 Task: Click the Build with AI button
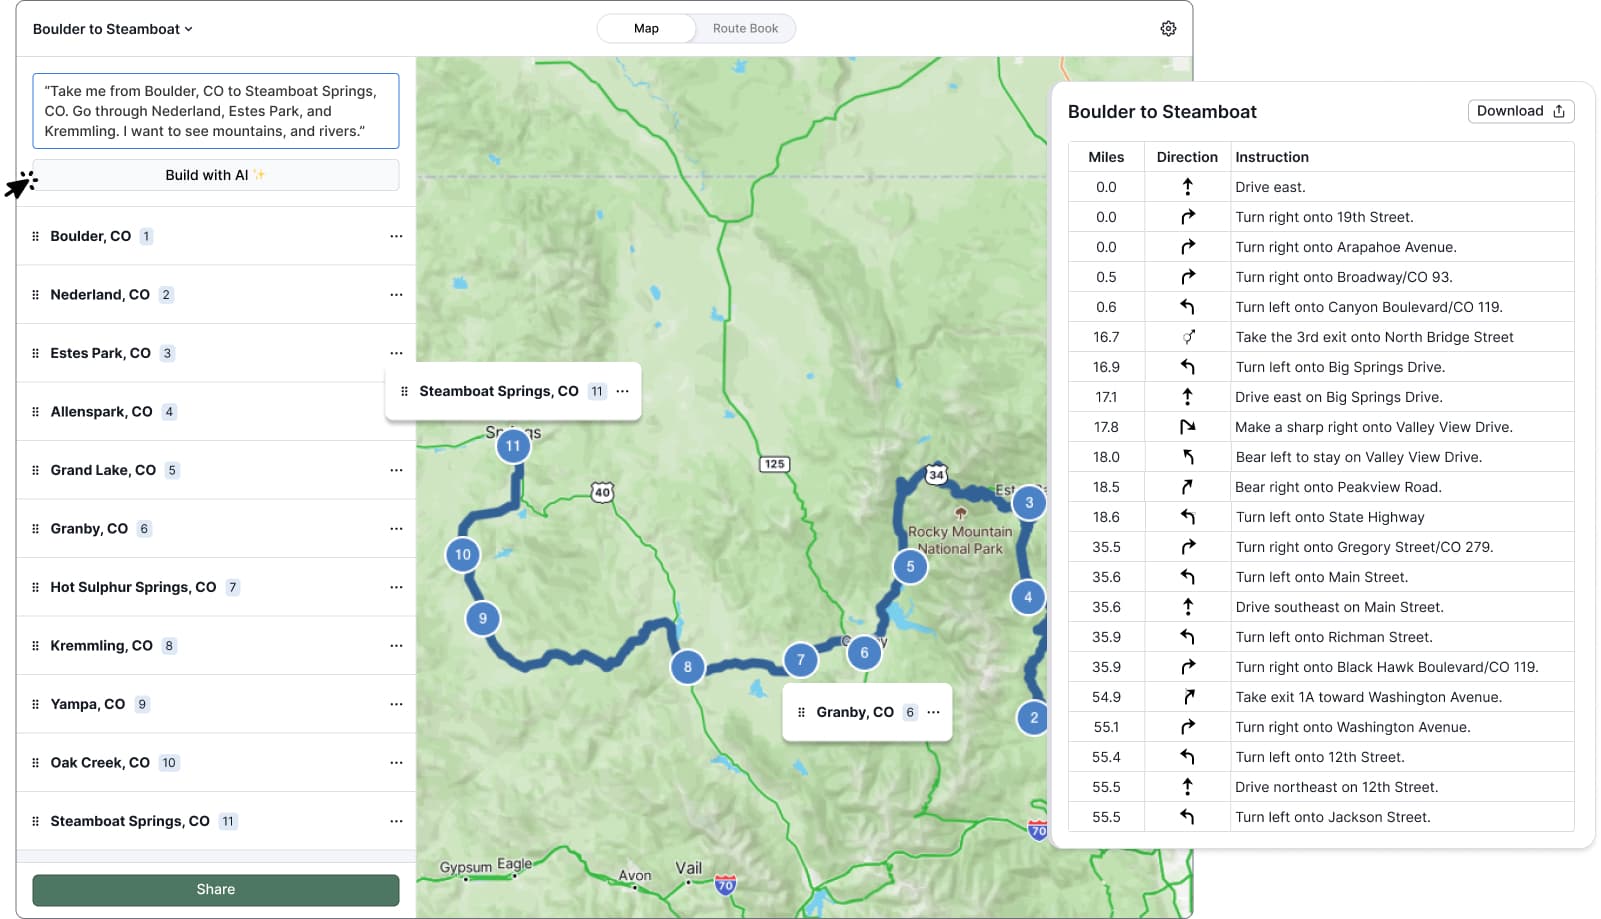[x=215, y=175]
